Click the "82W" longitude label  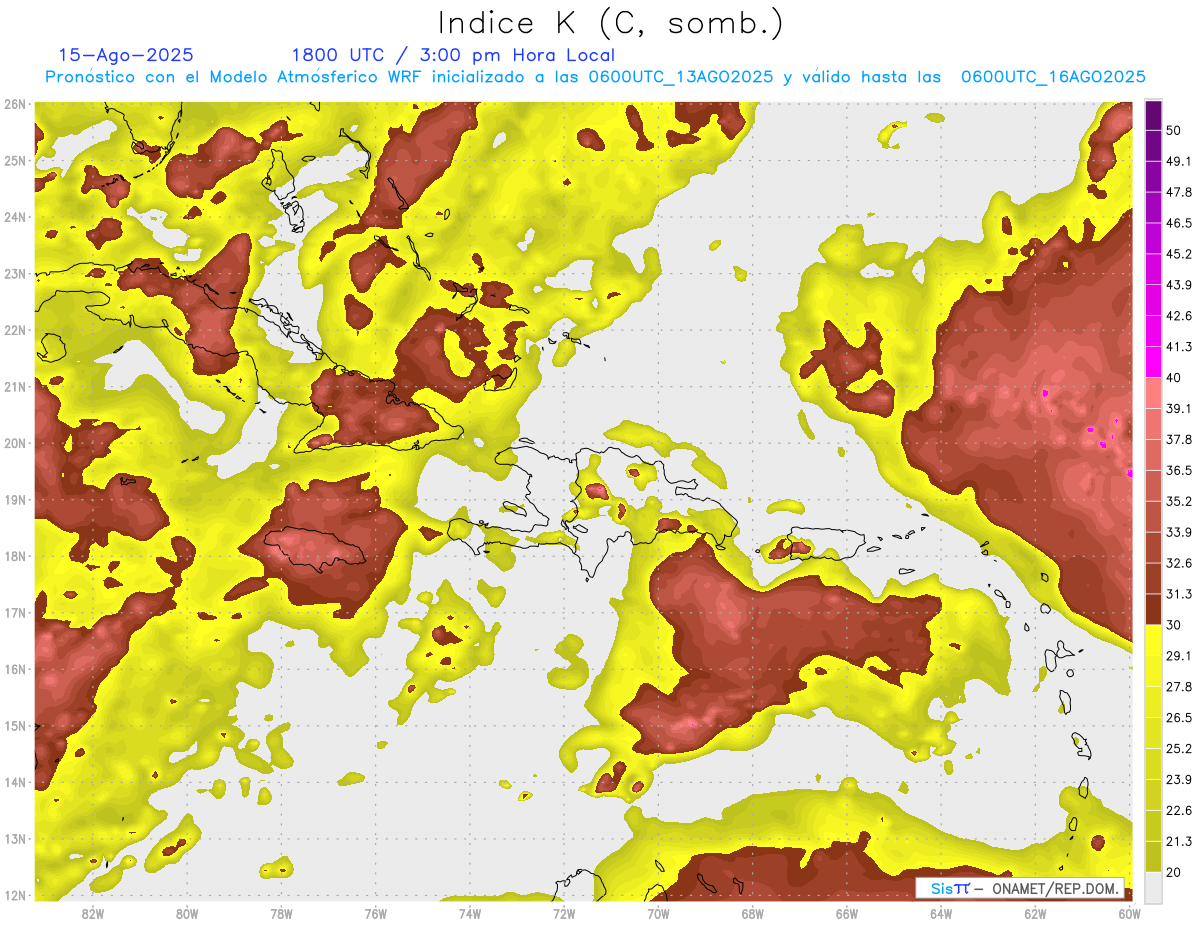(93, 914)
